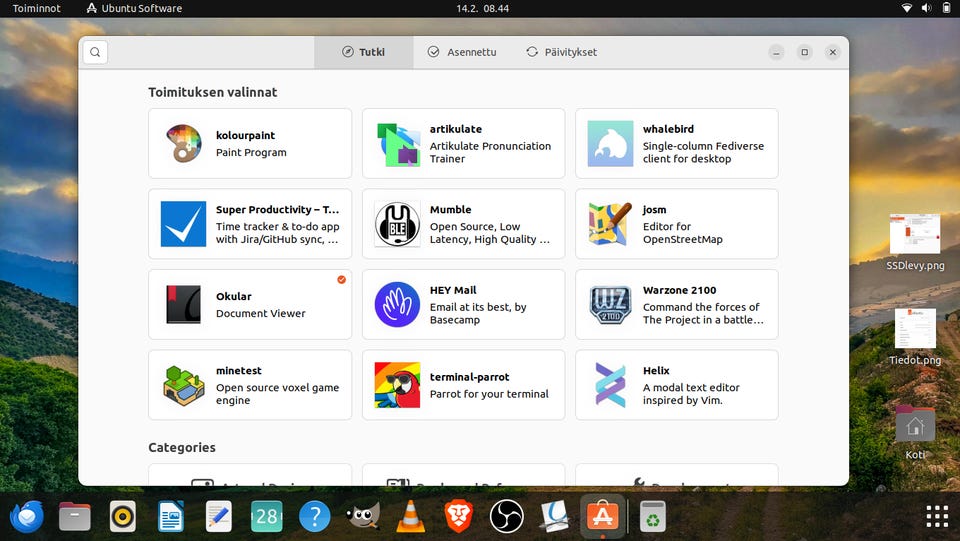Click "A modal text editor inspired by Vim."
This screenshot has width=960, height=541.
[x=691, y=394]
